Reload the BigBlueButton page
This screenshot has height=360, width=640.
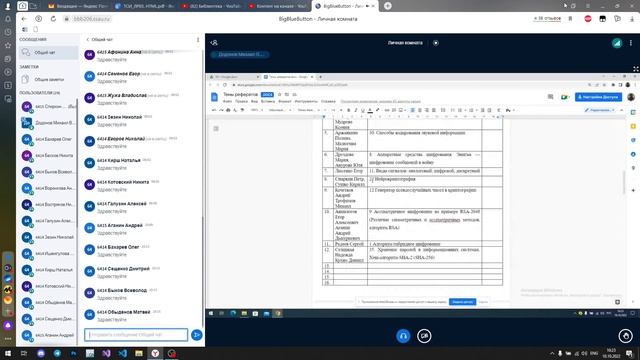pyautogui.click(x=53, y=19)
